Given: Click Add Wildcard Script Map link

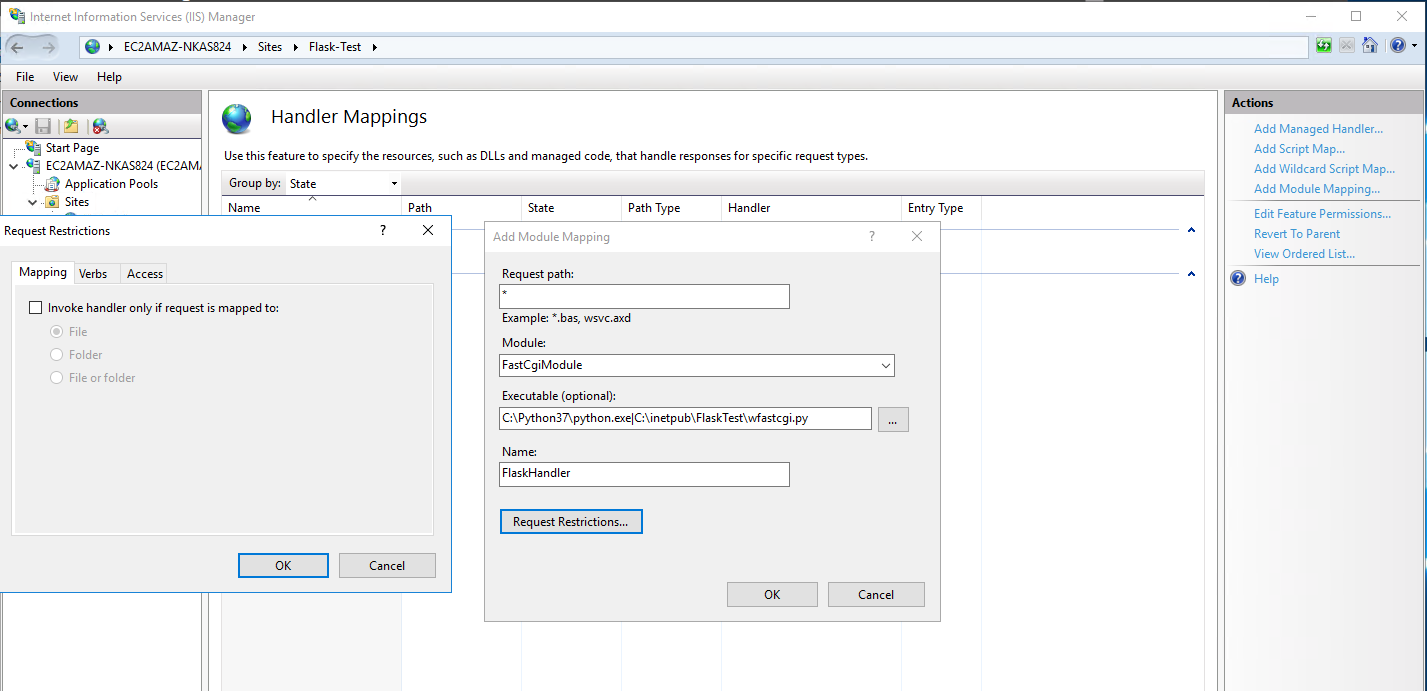Looking at the screenshot, I should point(1324,169).
